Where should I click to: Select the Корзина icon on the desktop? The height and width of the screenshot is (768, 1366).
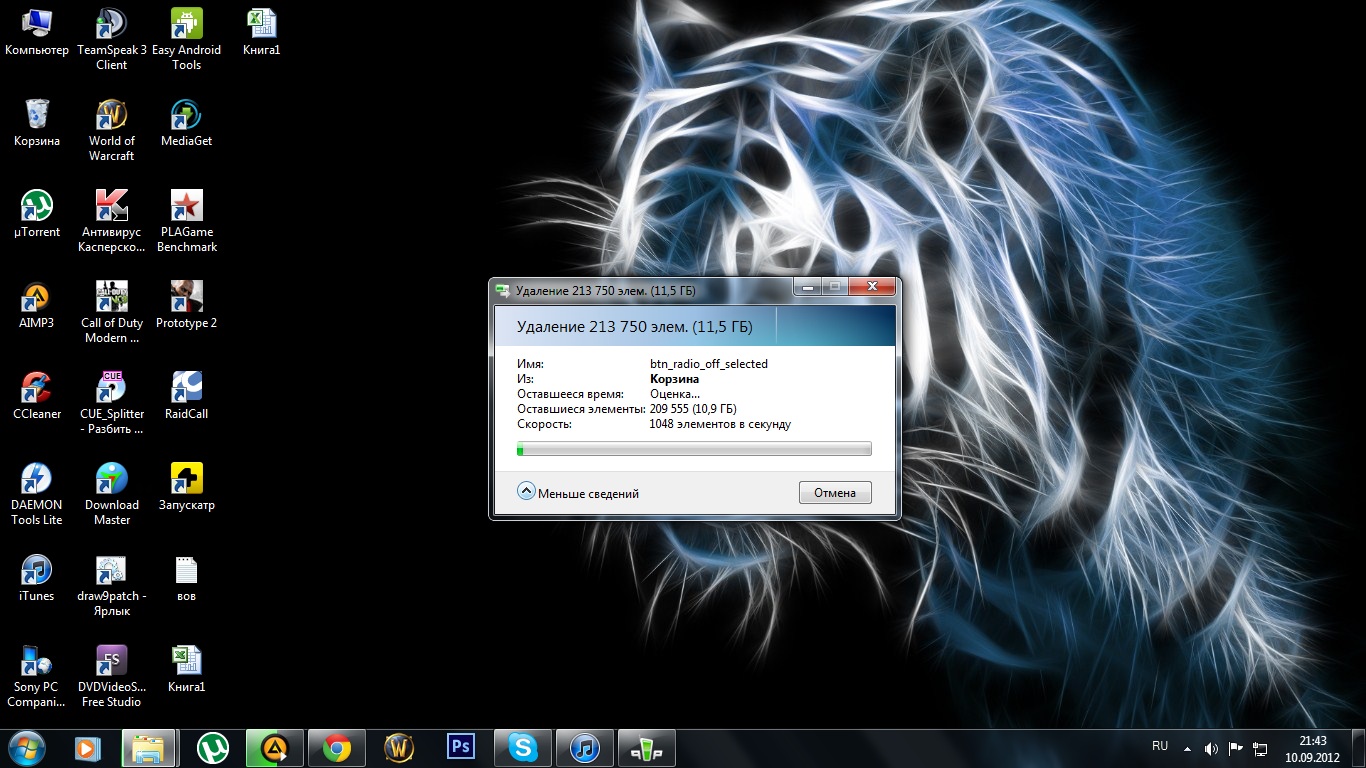37,123
